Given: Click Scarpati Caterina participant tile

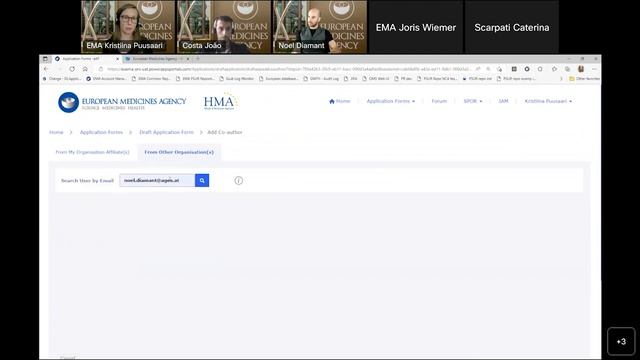Looking at the screenshot, I should 512,27.
